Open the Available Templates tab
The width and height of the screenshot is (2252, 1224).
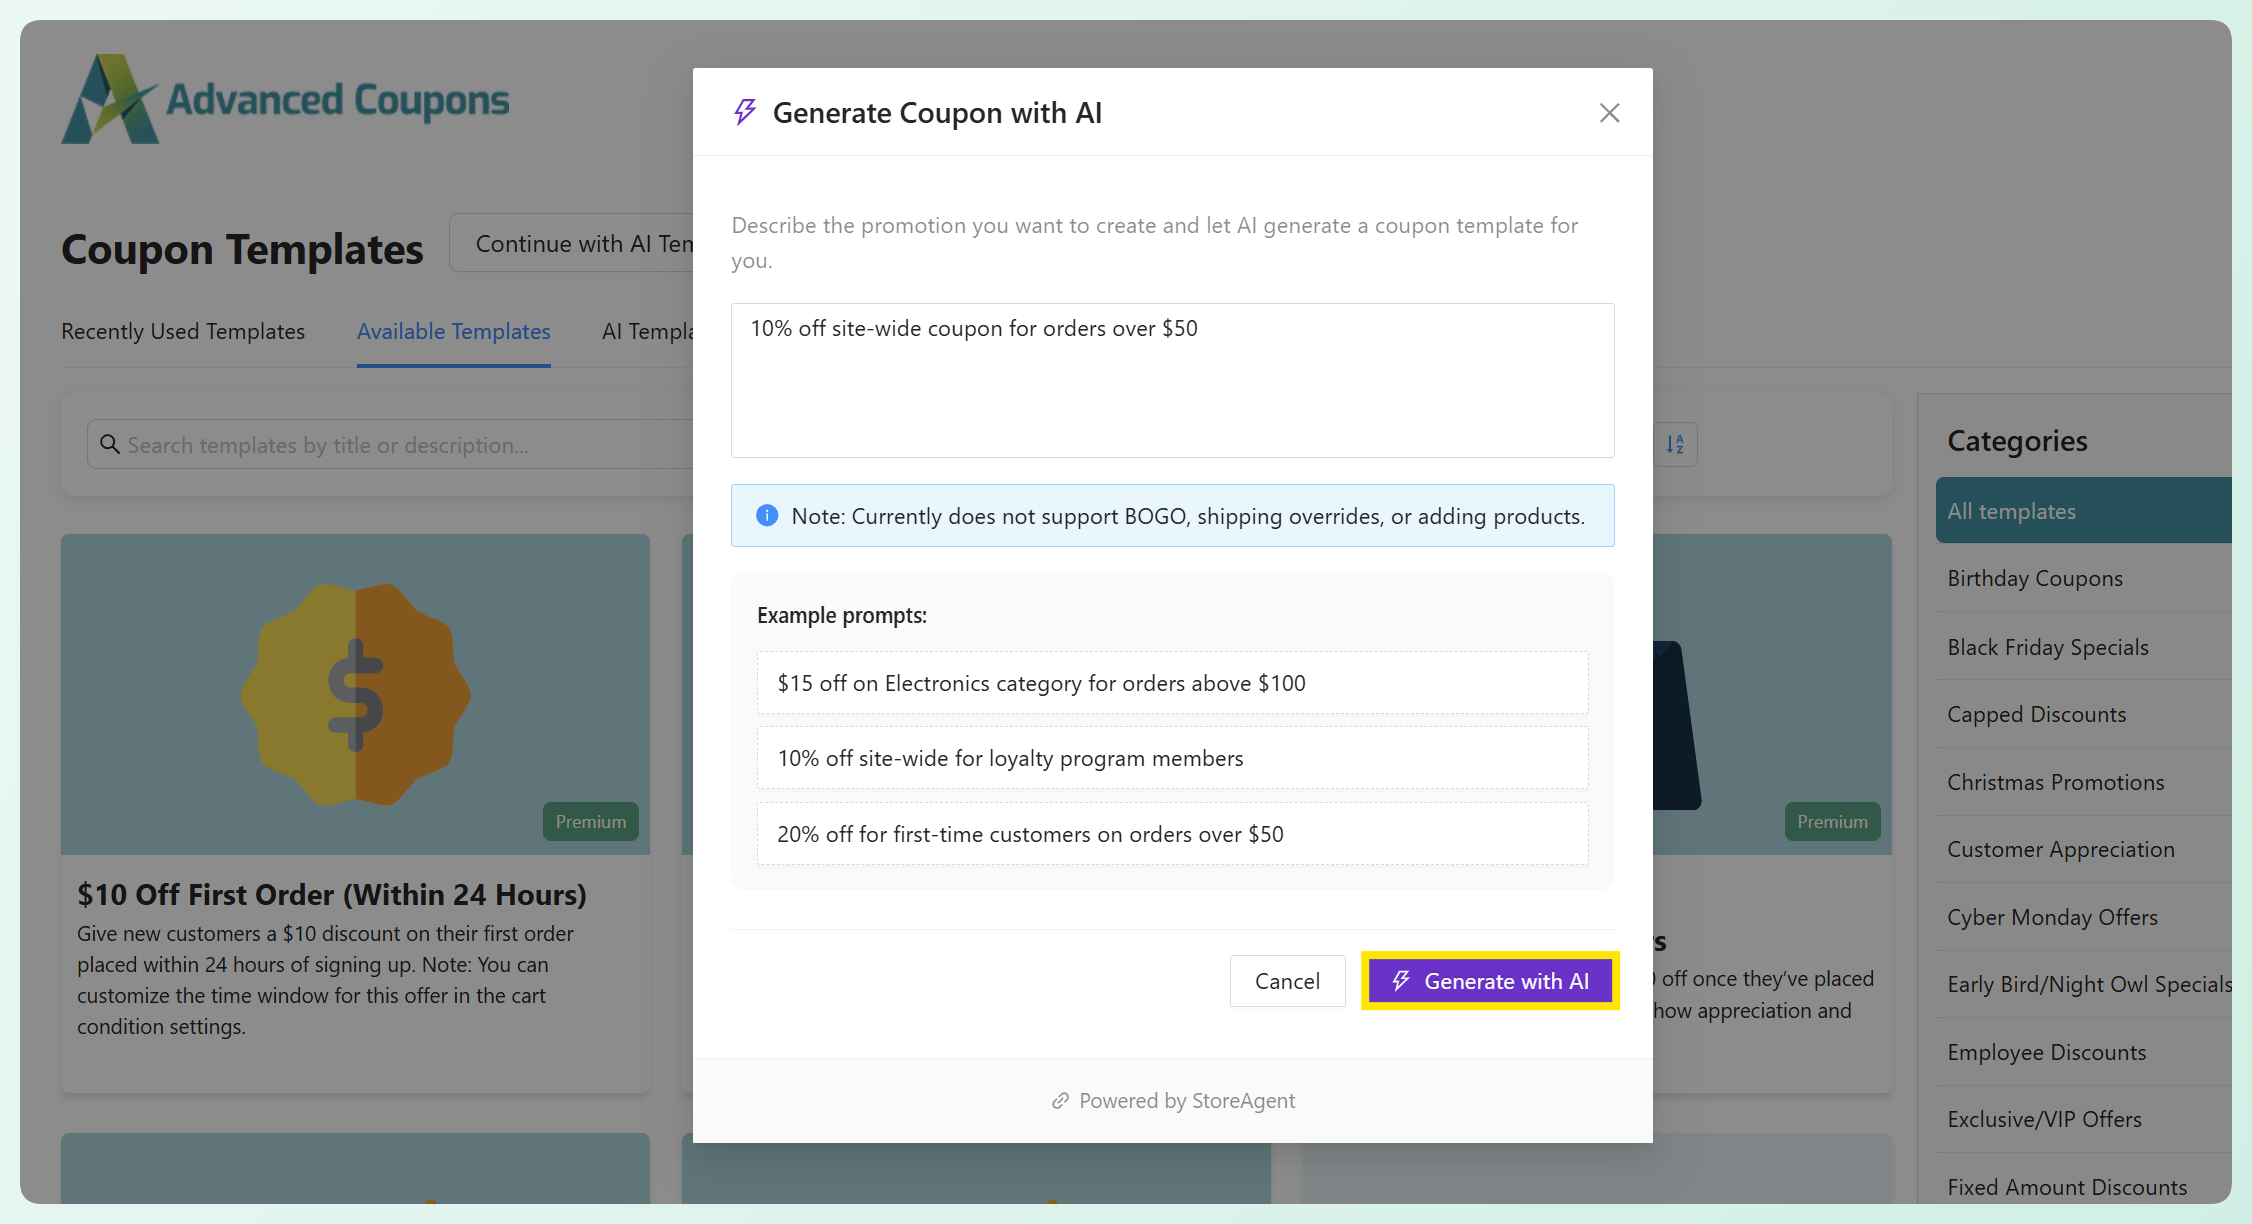tap(453, 331)
